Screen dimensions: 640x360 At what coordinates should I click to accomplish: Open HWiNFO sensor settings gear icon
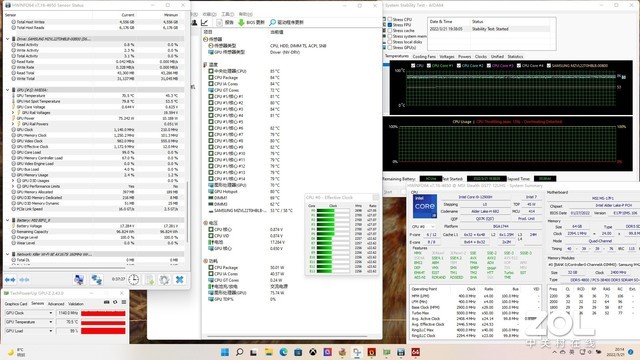pos(164,280)
